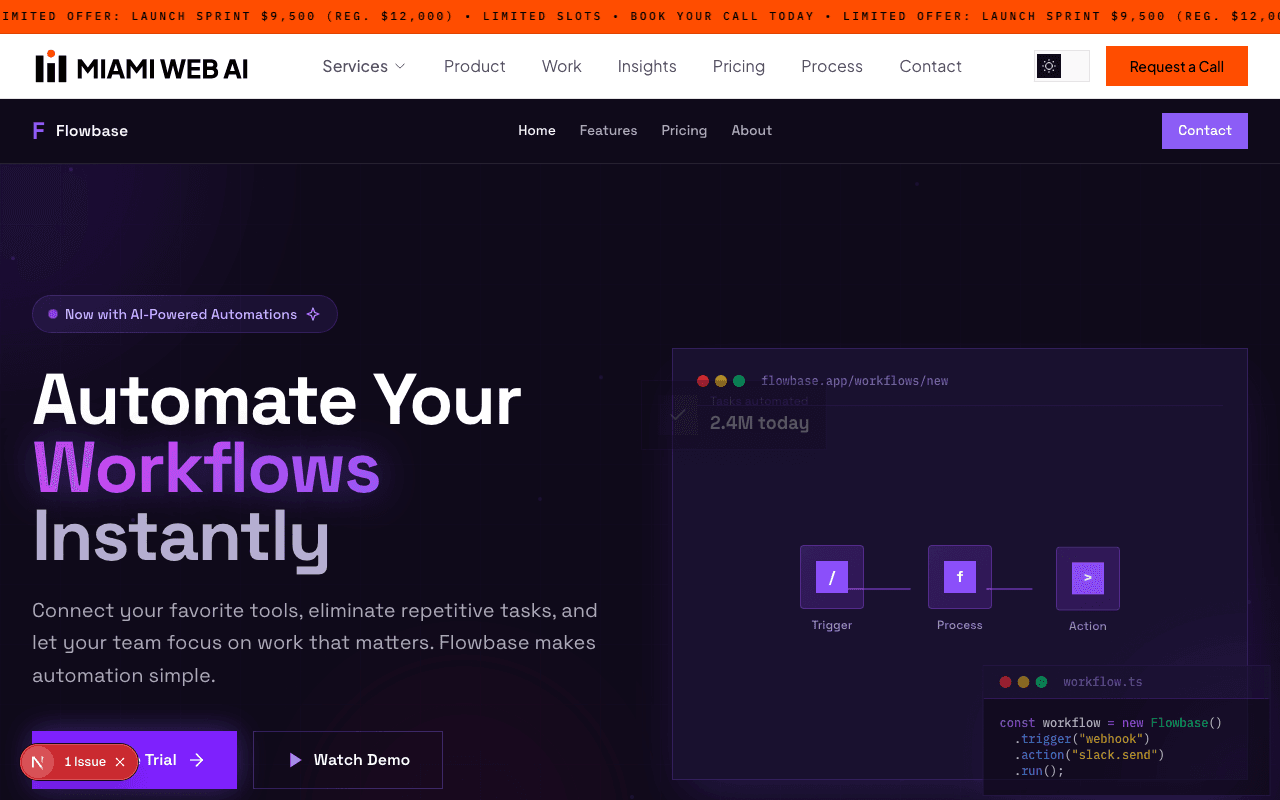Click the green traffic light in the browser mockup
Screen dimensions: 1280x800
[739, 381]
